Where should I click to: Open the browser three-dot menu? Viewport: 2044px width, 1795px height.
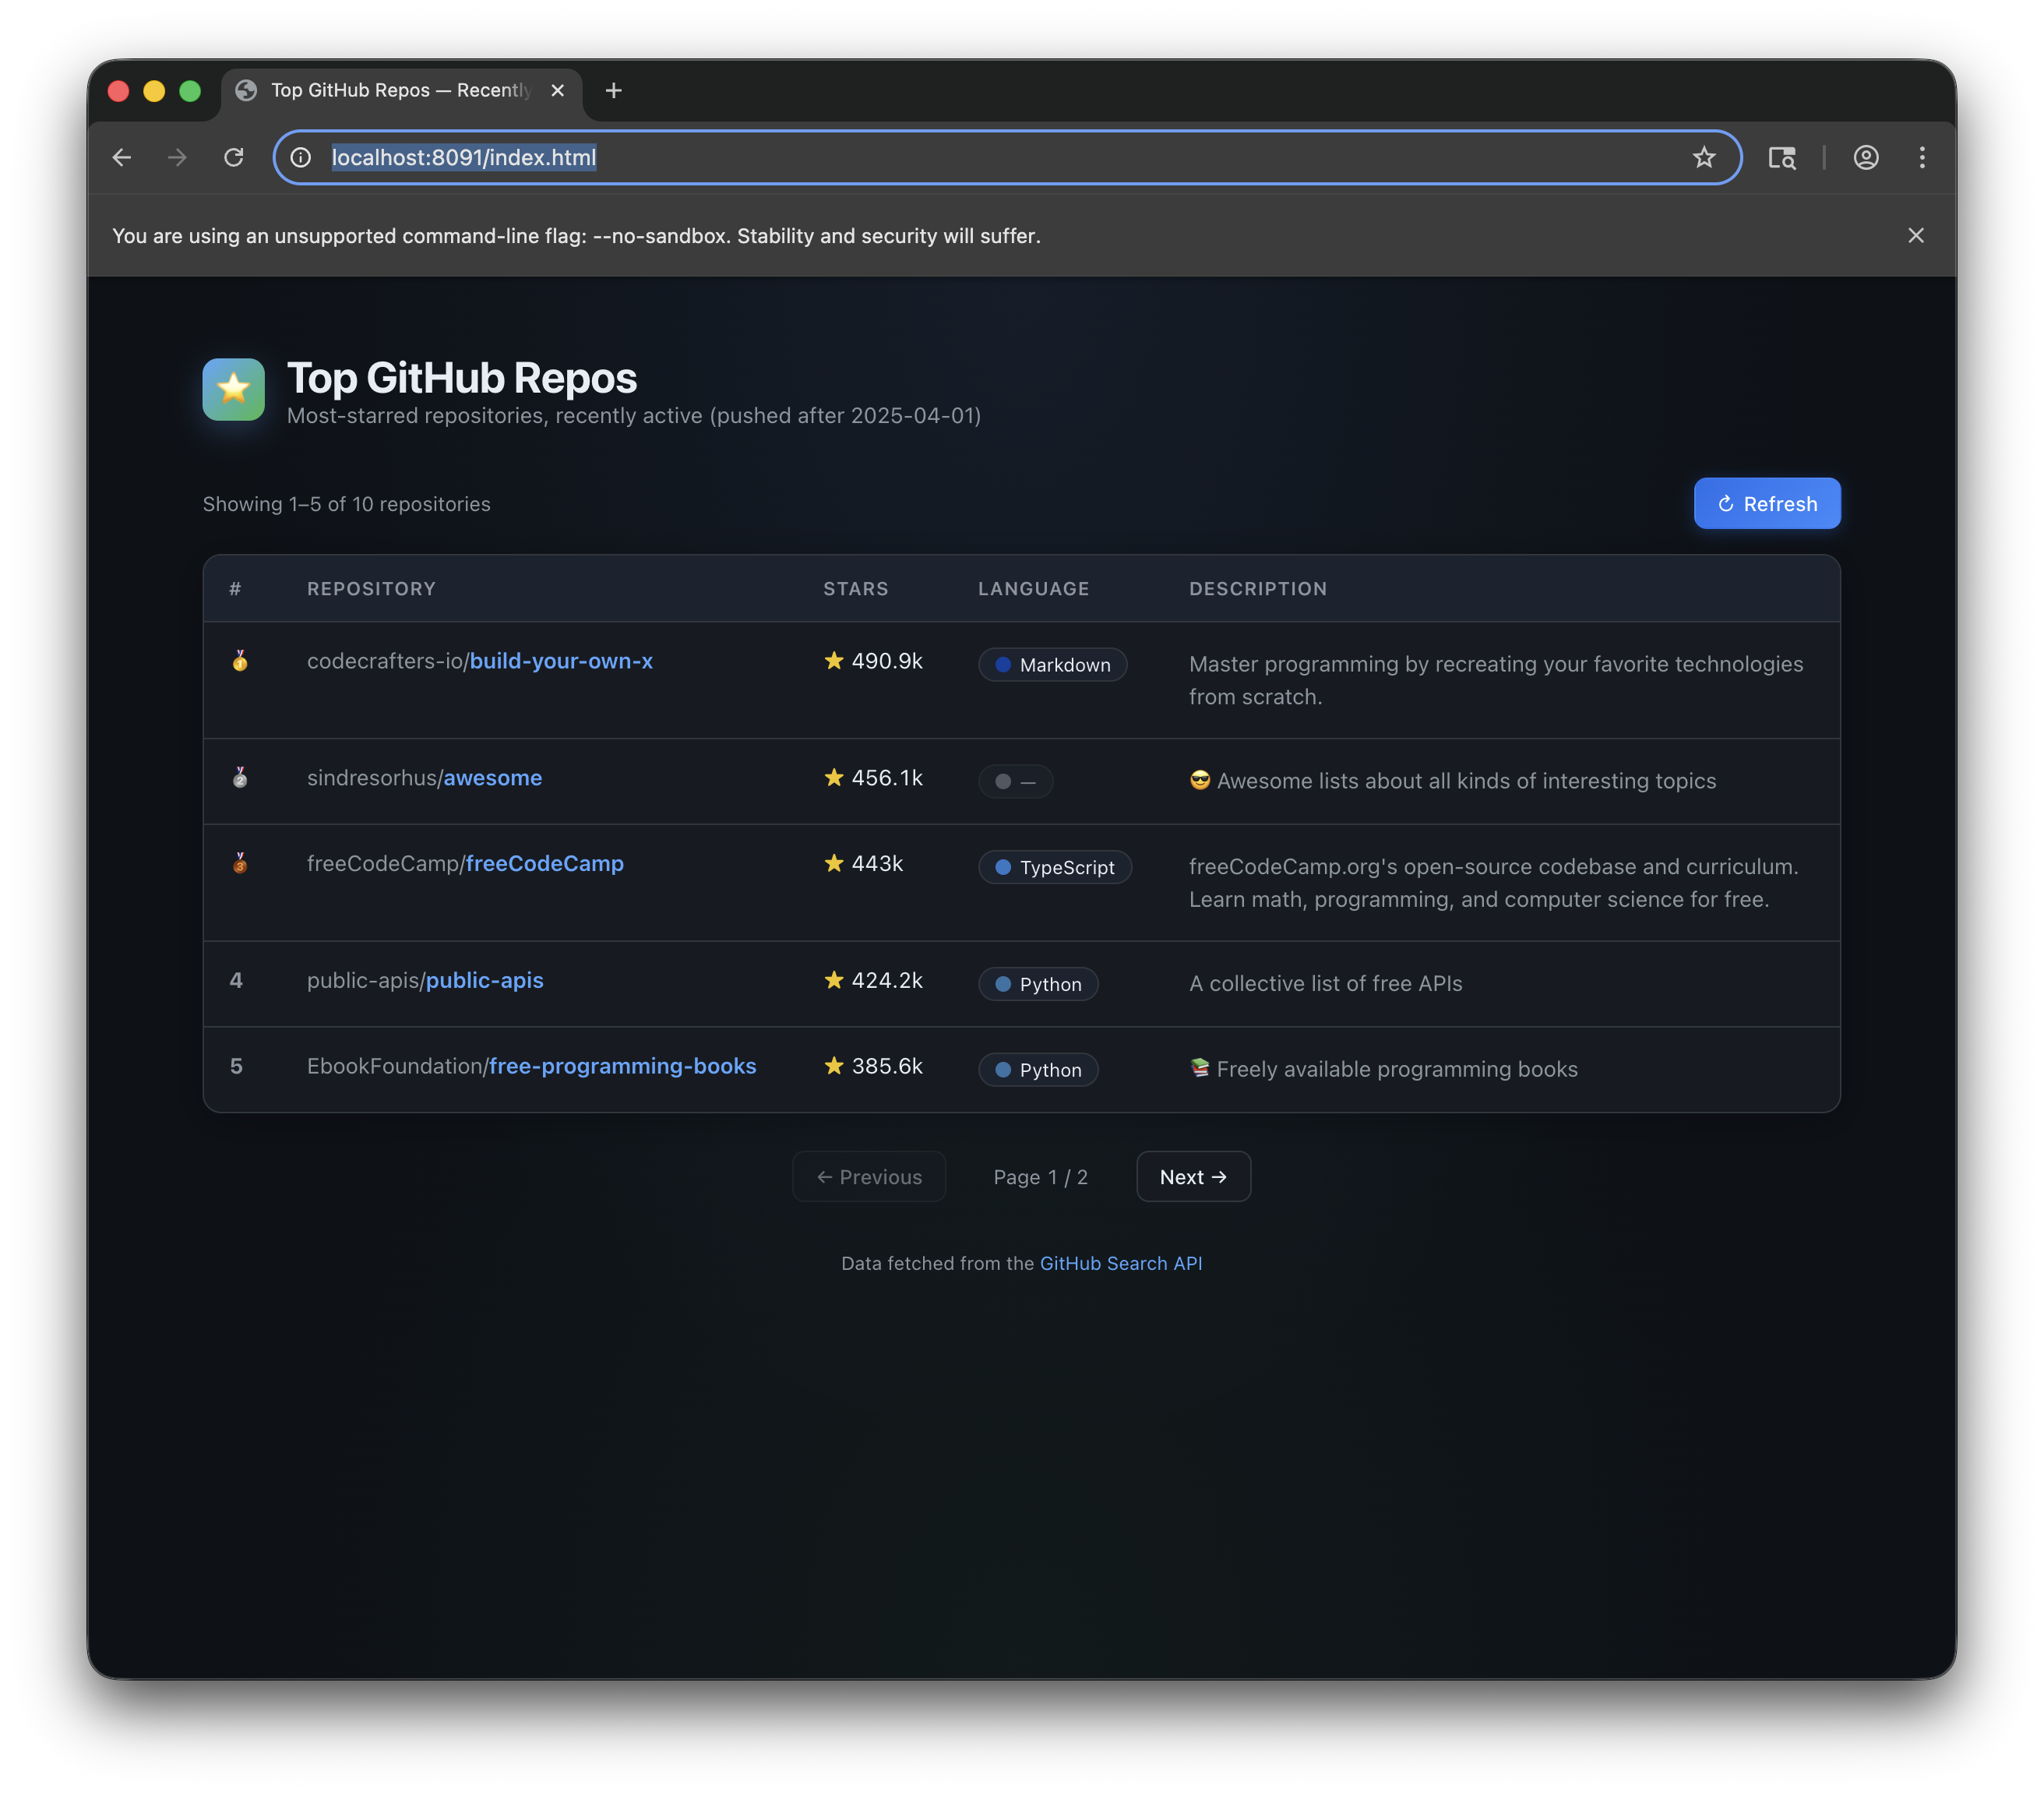[1921, 157]
